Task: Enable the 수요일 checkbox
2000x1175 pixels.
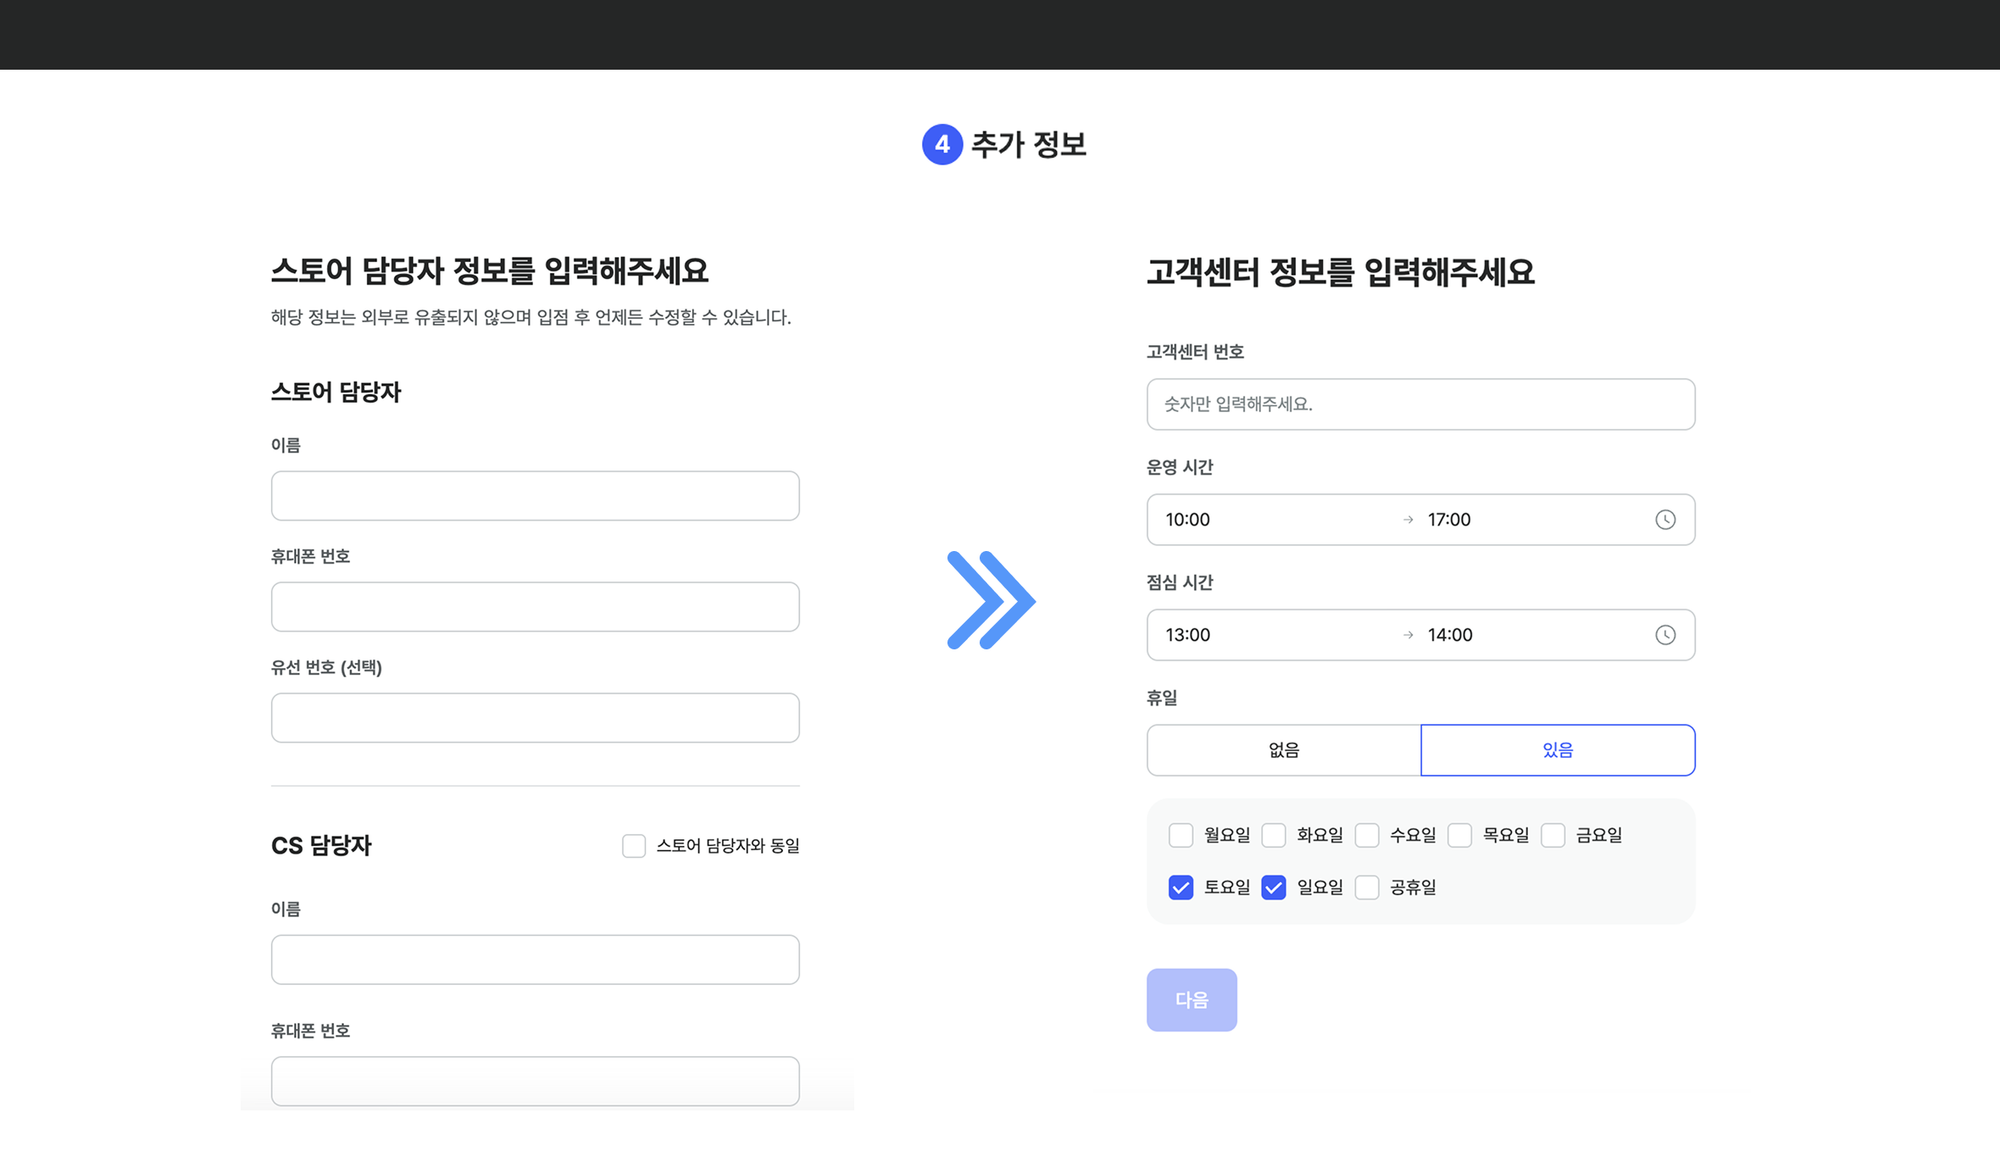Action: tap(1367, 834)
